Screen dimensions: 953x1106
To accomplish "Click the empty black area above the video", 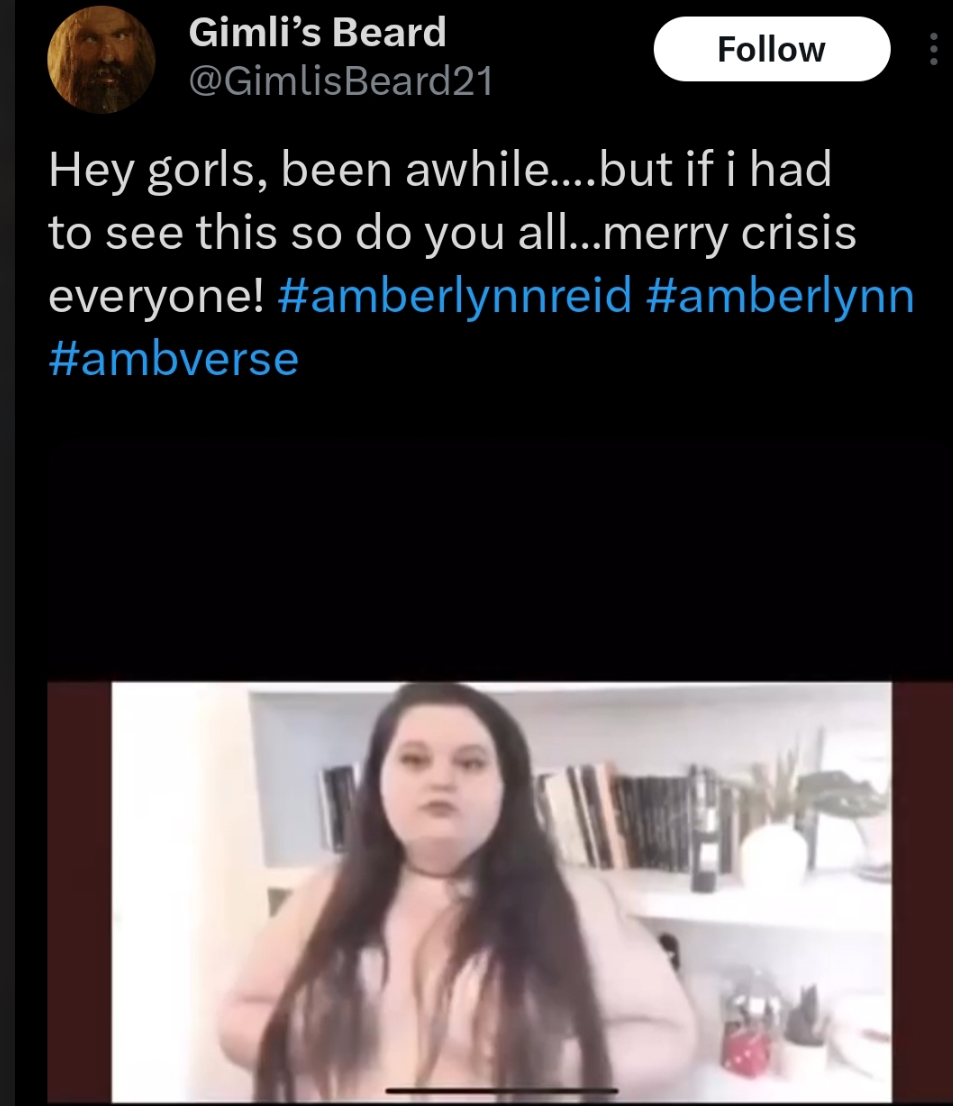I will coord(480,536).
